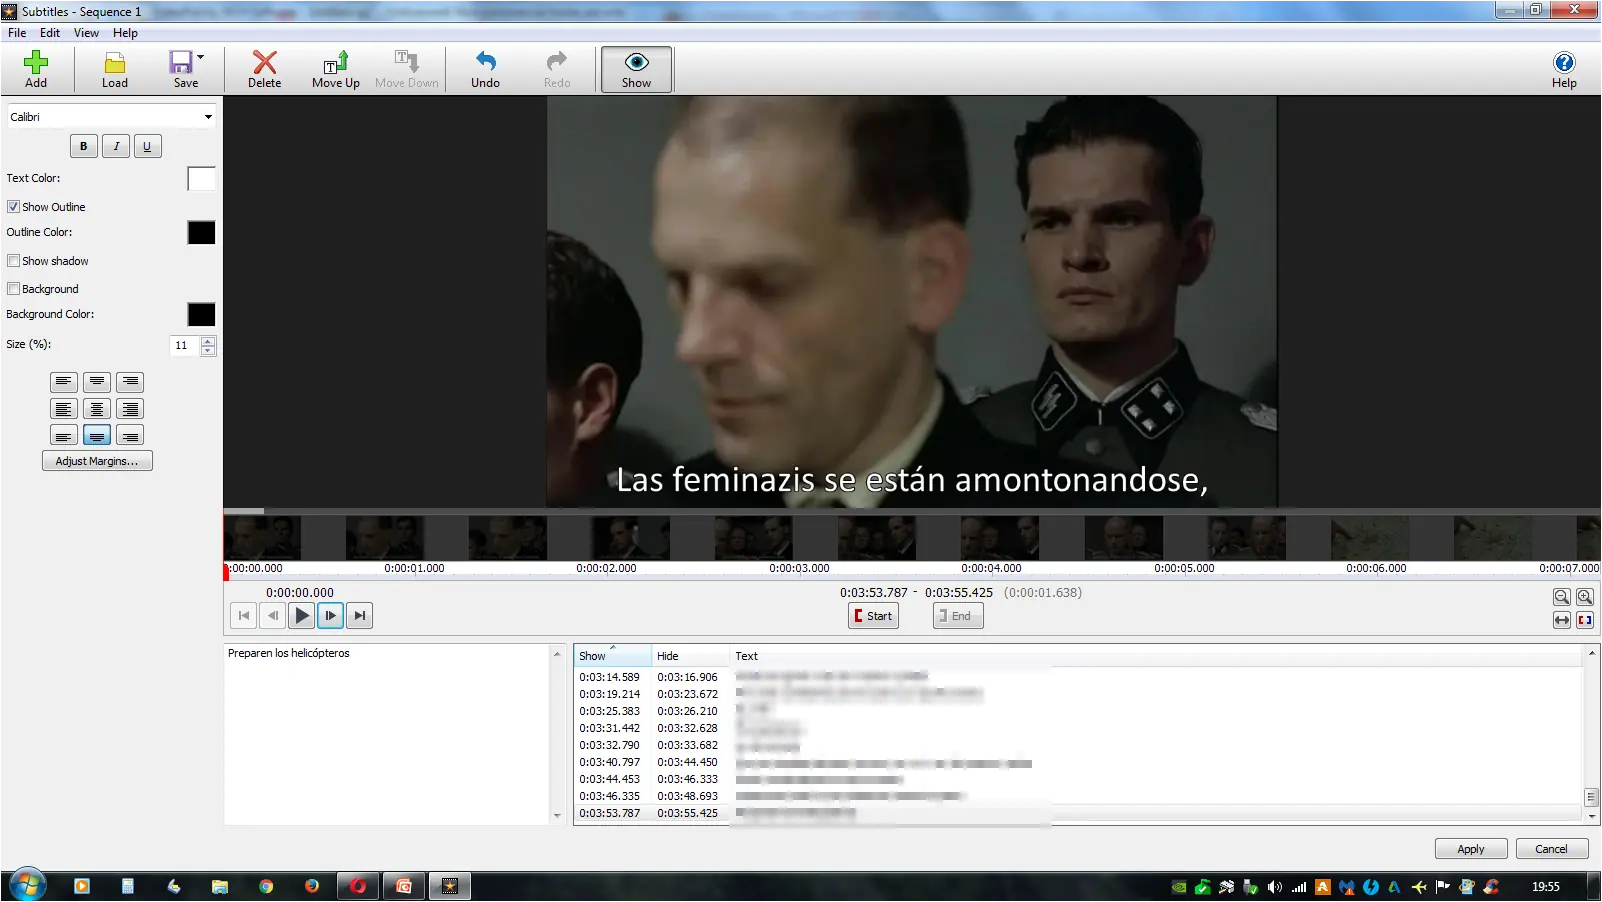
Task: Open the File menu
Action: coord(17,33)
